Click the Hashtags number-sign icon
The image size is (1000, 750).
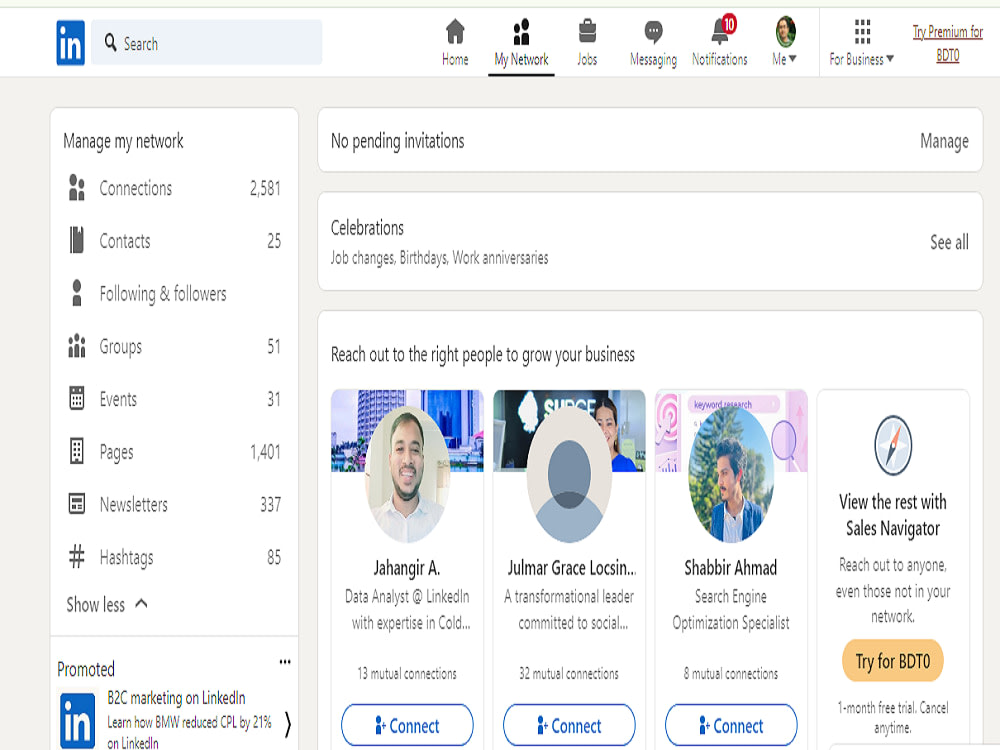pos(77,557)
